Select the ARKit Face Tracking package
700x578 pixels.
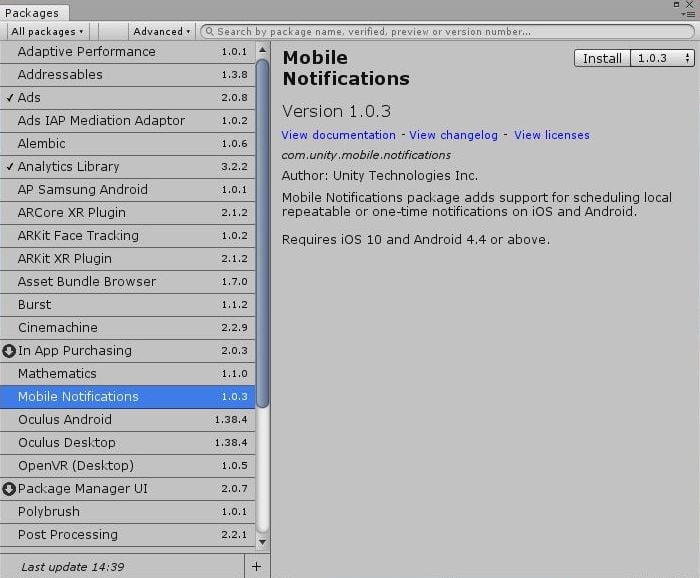pos(128,236)
